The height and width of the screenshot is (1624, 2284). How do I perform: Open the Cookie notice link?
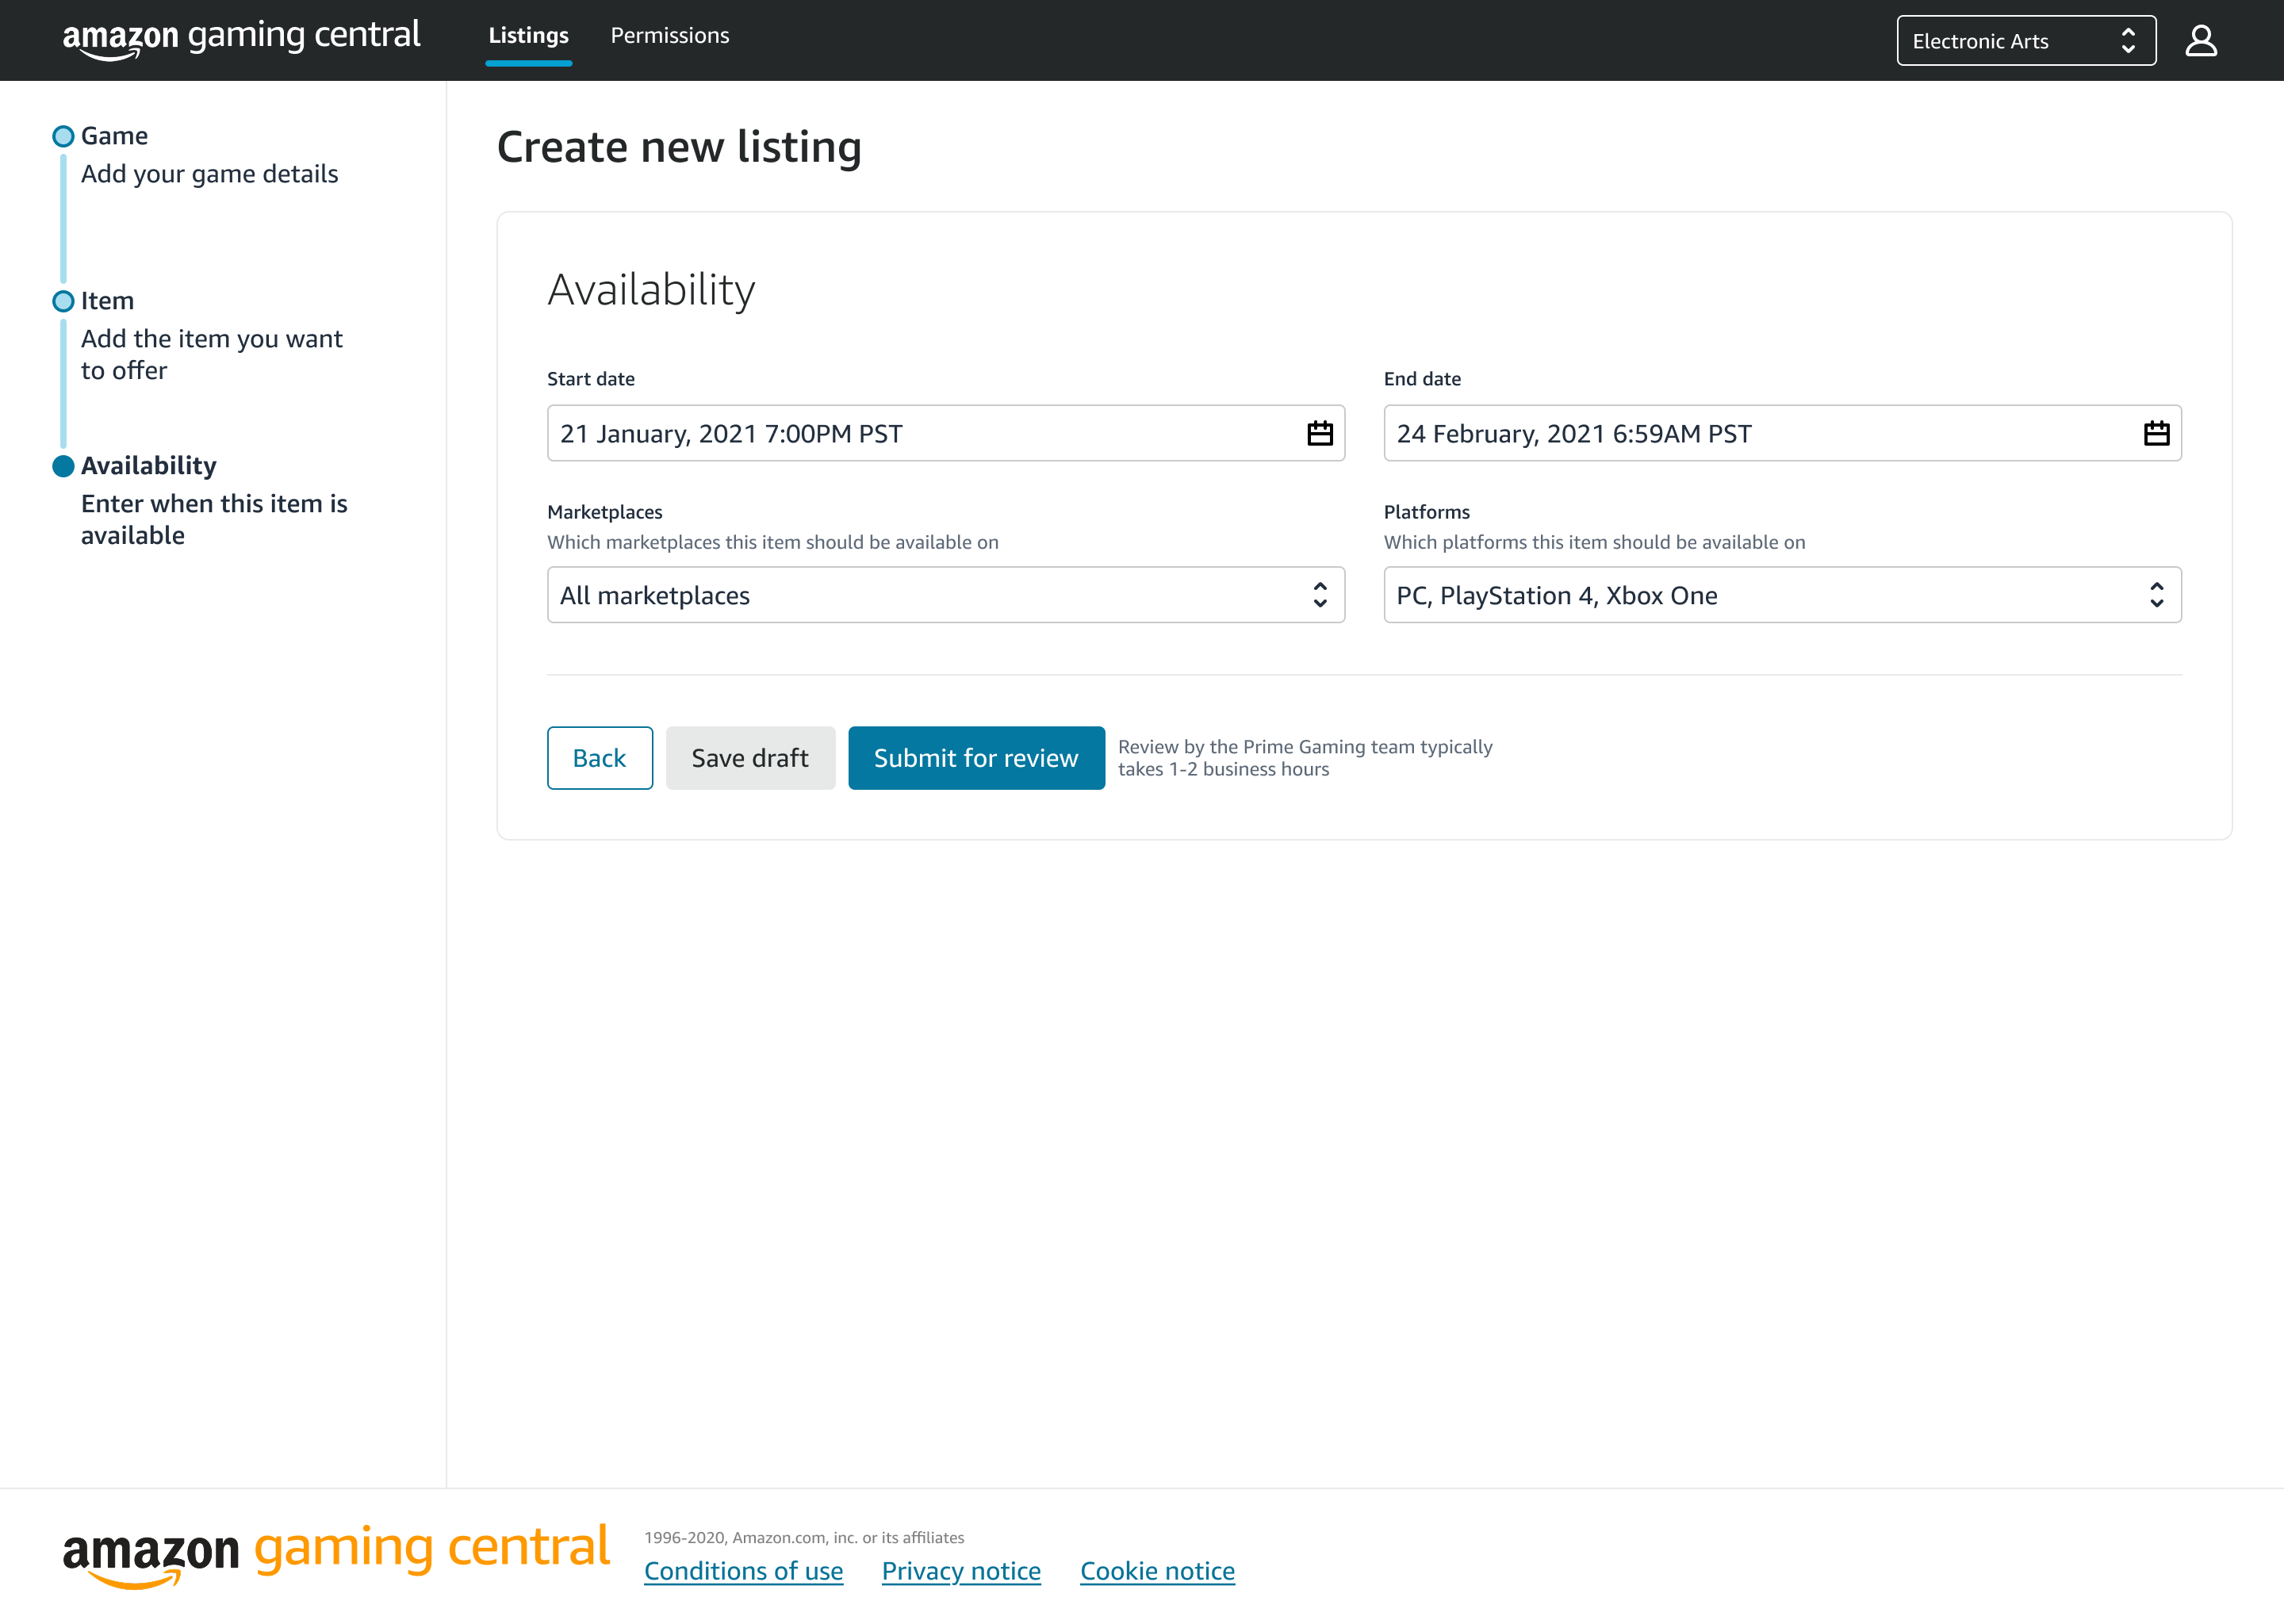(x=1157, y=1571)
